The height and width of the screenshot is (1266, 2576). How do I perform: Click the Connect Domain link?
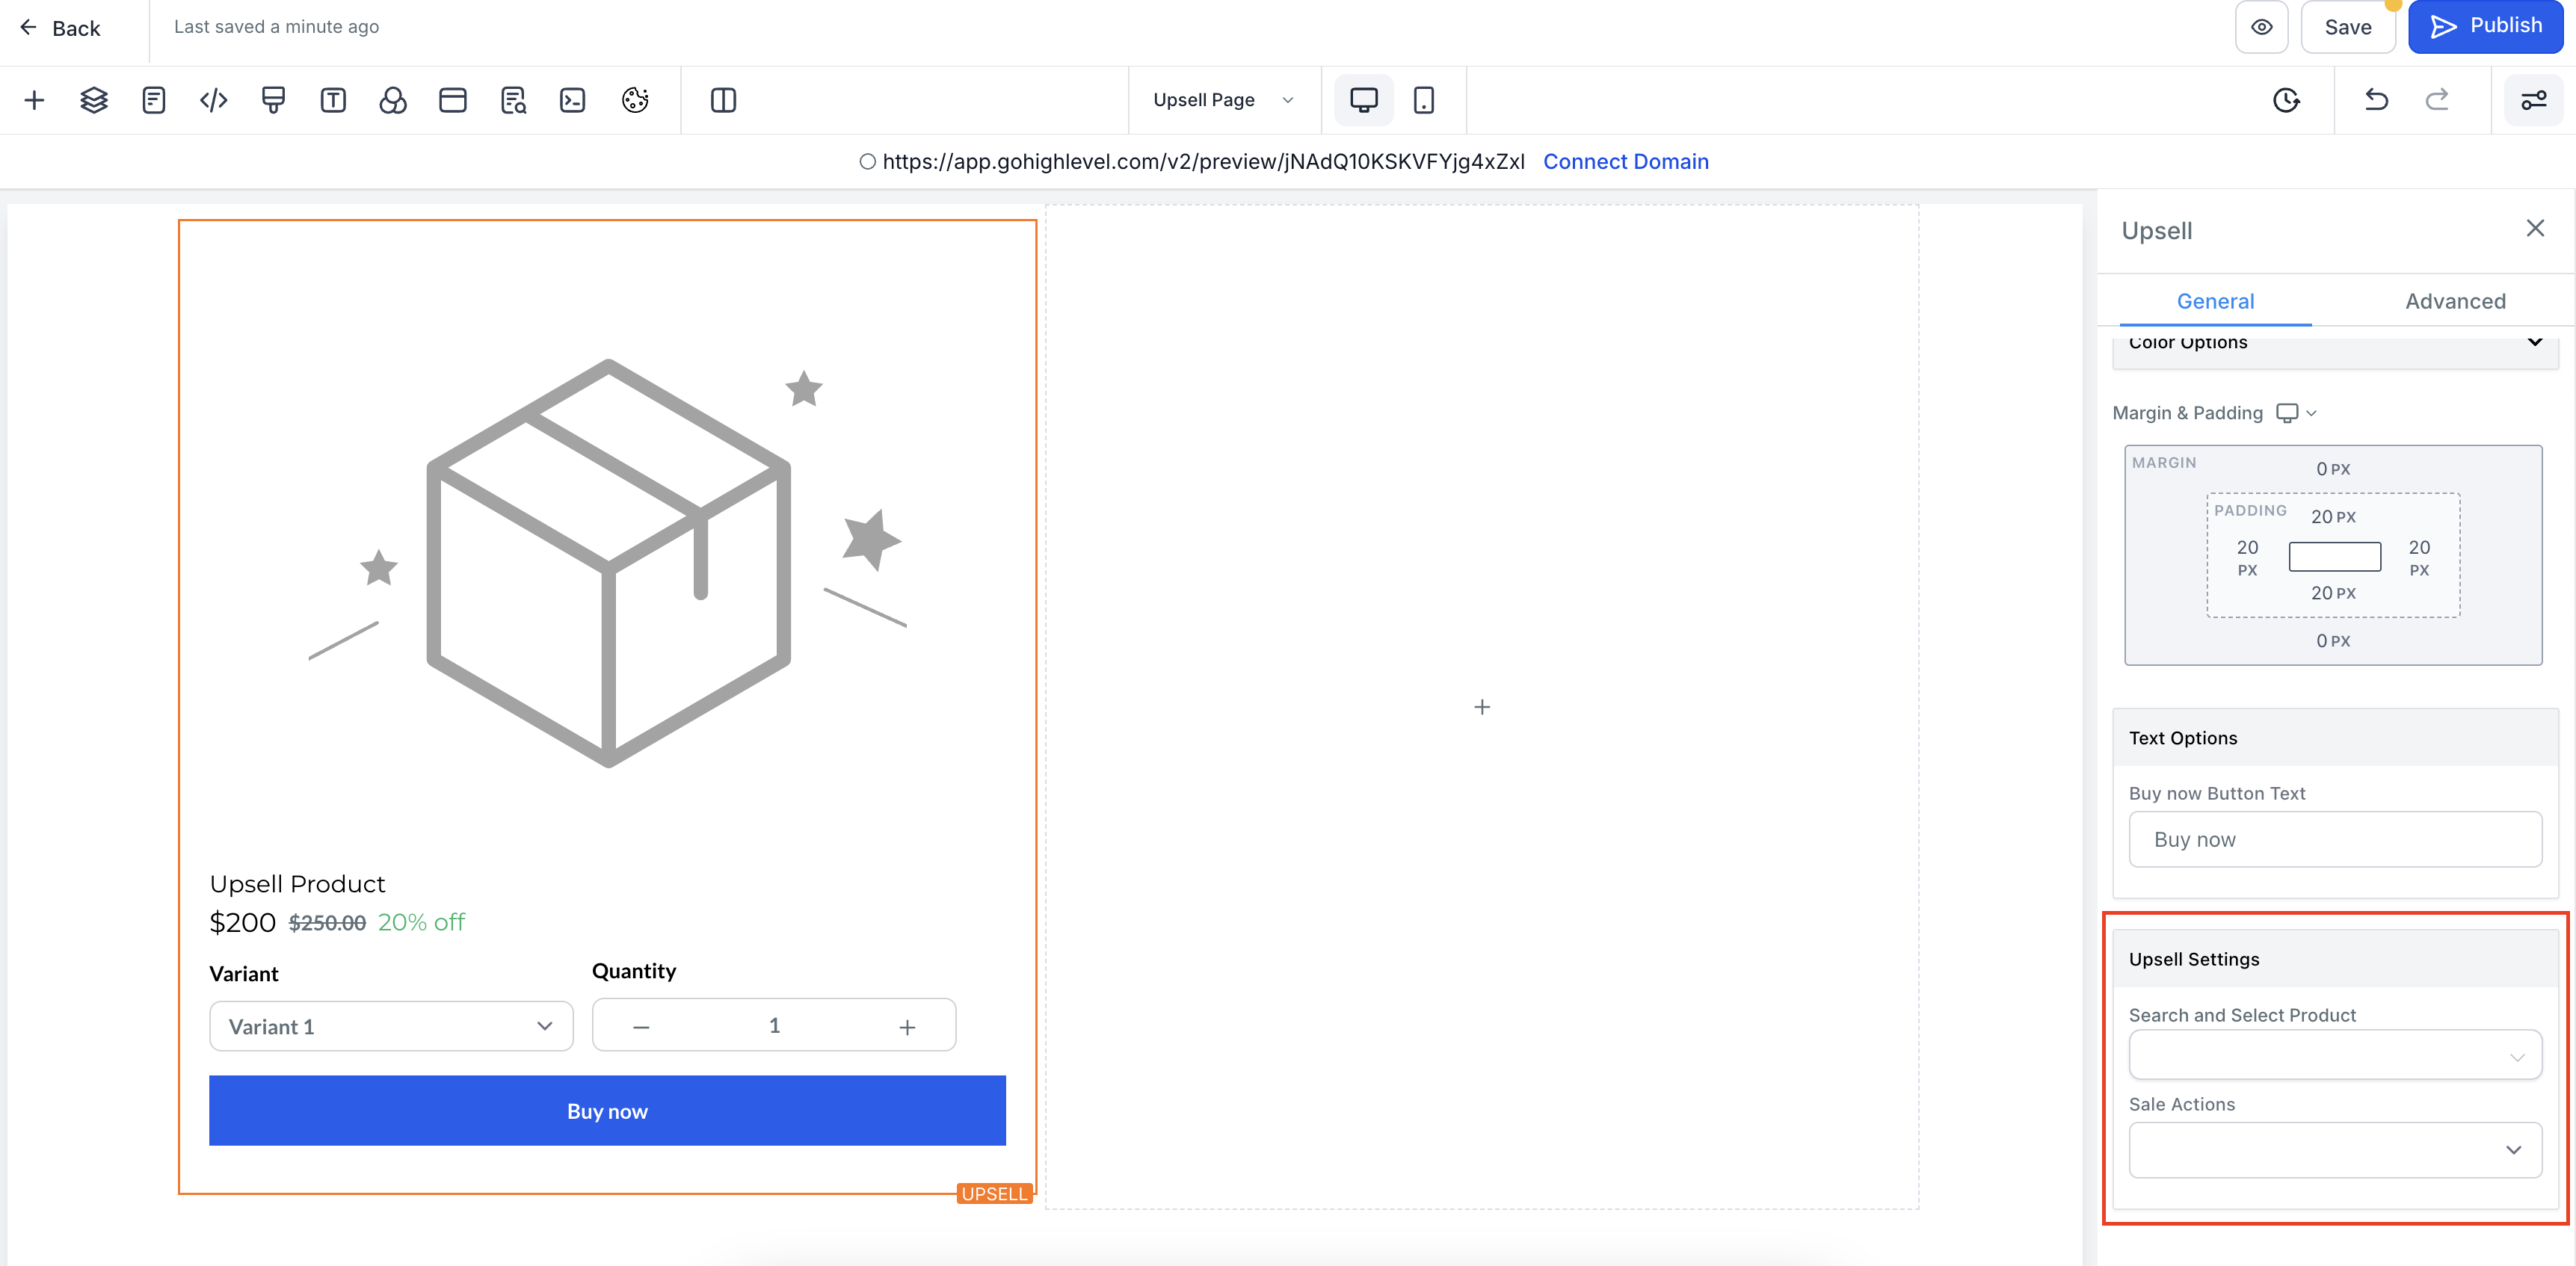(1625, 162)
